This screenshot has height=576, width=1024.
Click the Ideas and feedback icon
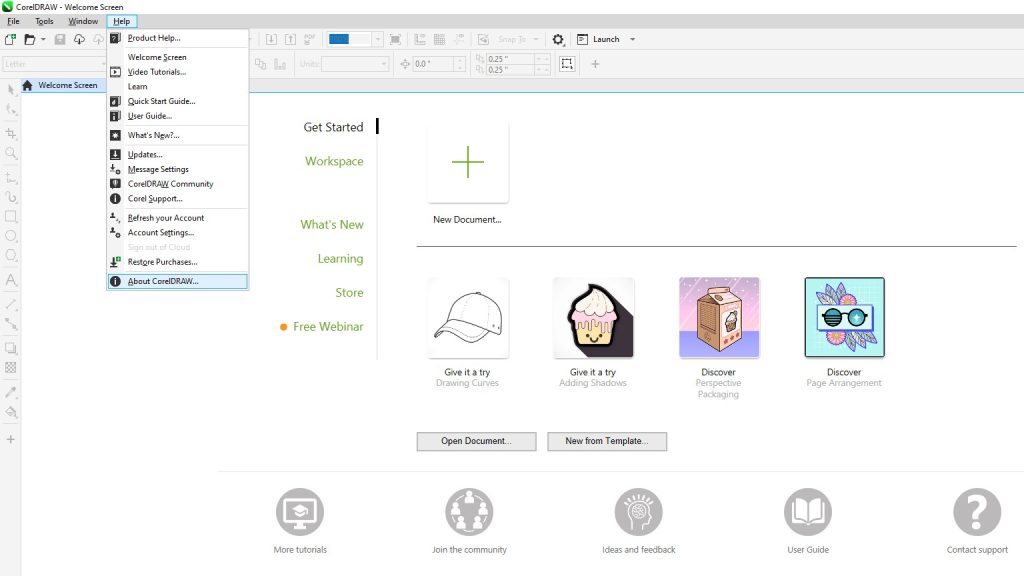[x=639, y=512]
